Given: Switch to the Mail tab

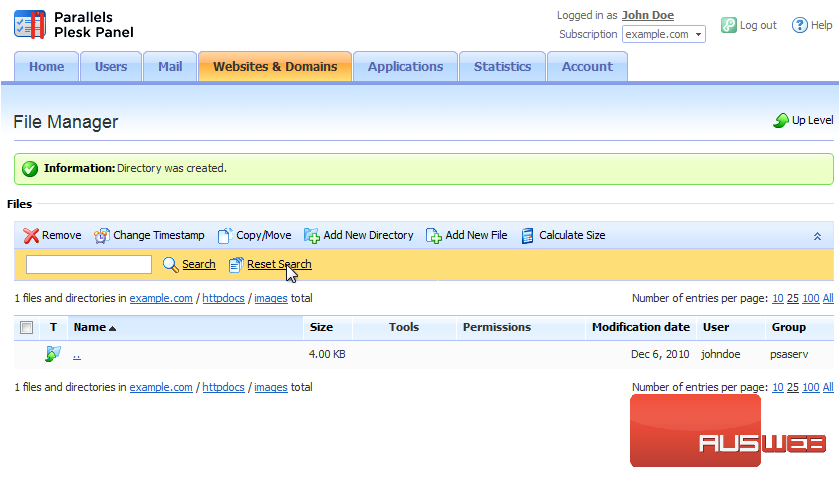Looking at the screenshot, I should (169, 67).
